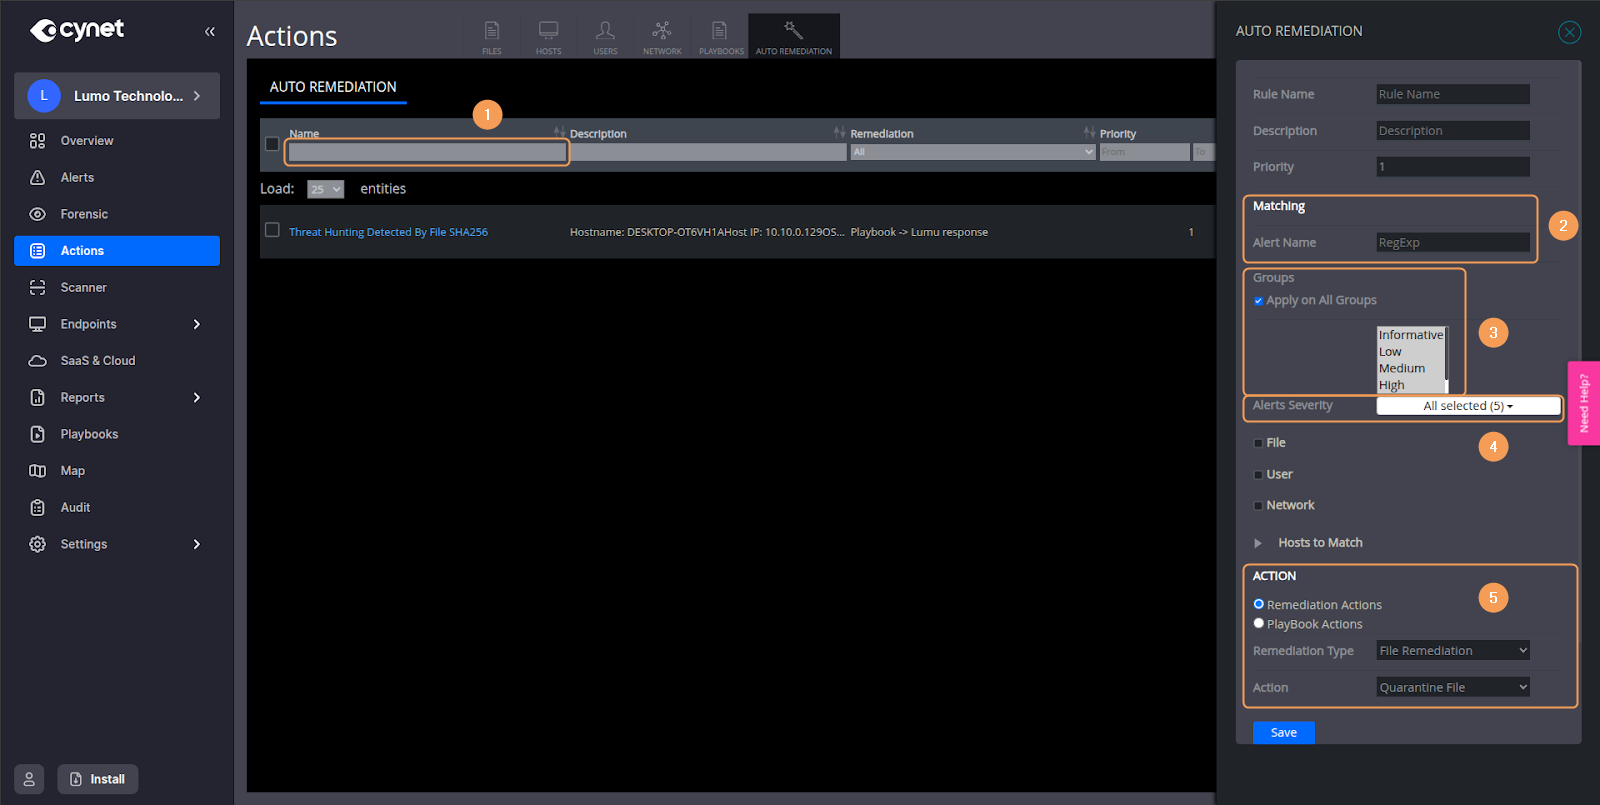This screenshot has height=805, width=1600.
Task: Open the Alerts Severity dropdown
Action: click(x=1467, y=406)
